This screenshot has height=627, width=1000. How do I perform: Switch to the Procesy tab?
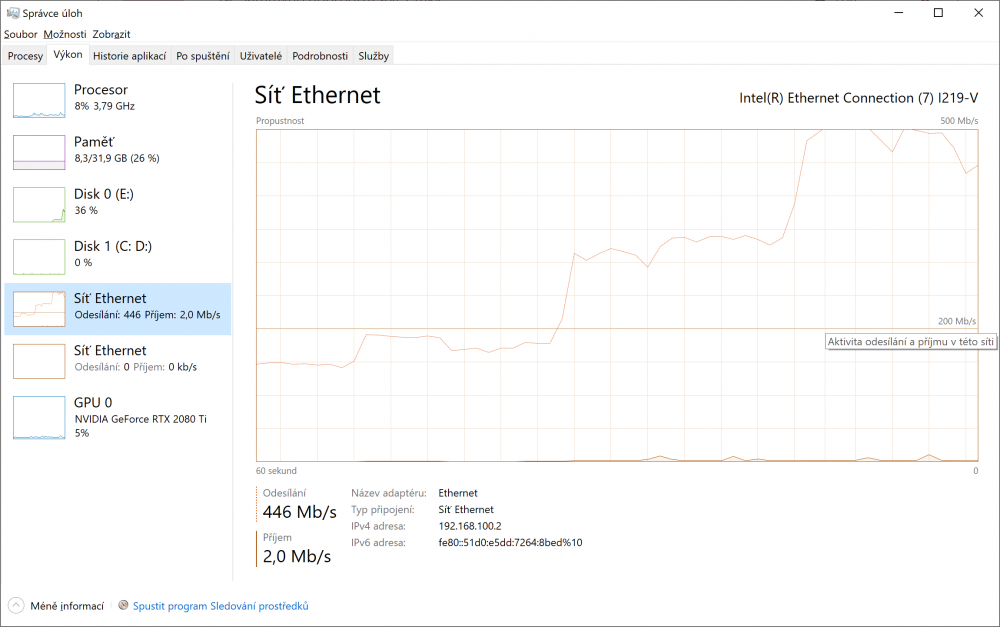coord(25,56)
